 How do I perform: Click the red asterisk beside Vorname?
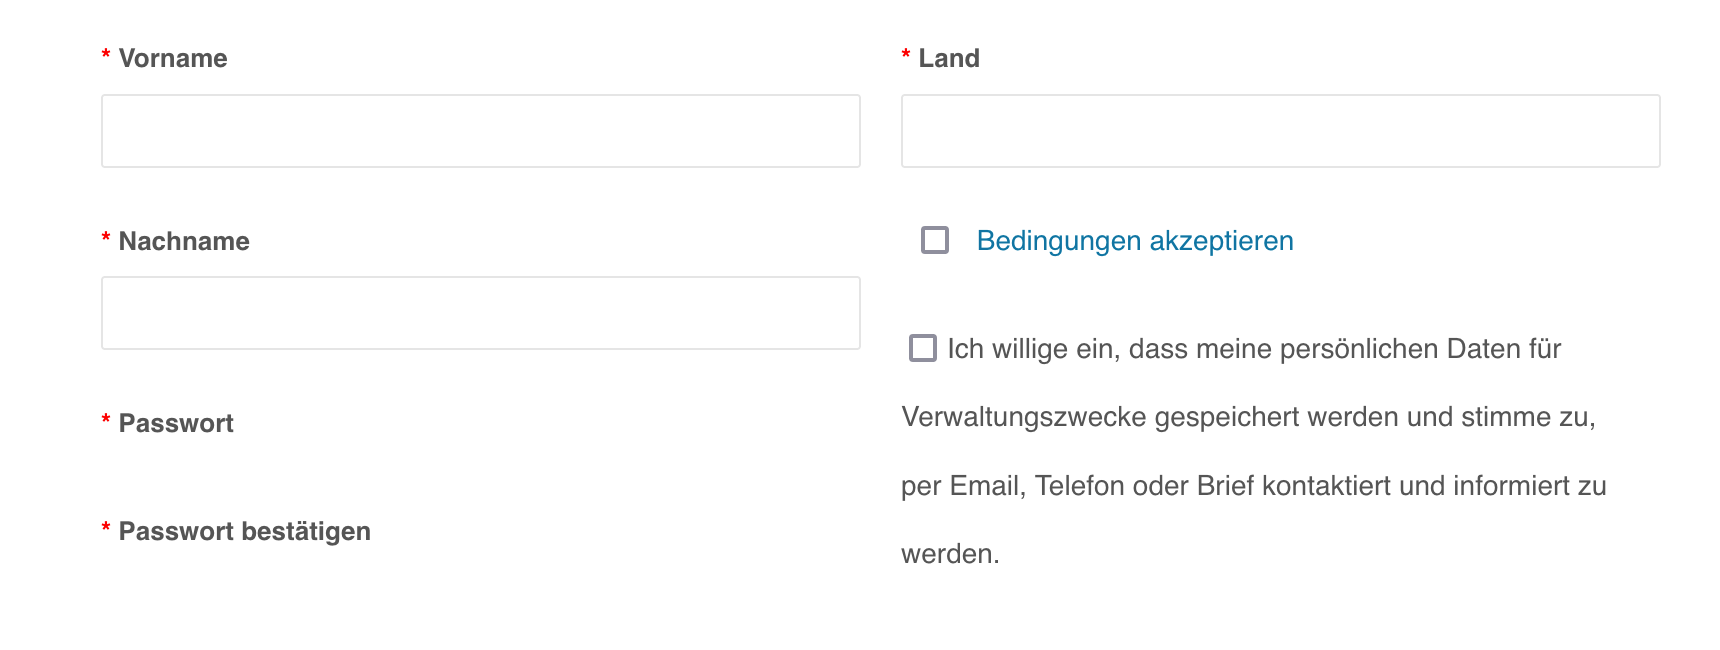pos(106,55)
